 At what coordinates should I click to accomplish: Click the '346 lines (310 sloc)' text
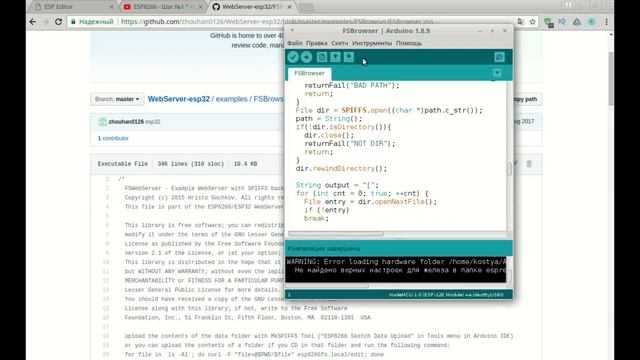tap(191, 164)
